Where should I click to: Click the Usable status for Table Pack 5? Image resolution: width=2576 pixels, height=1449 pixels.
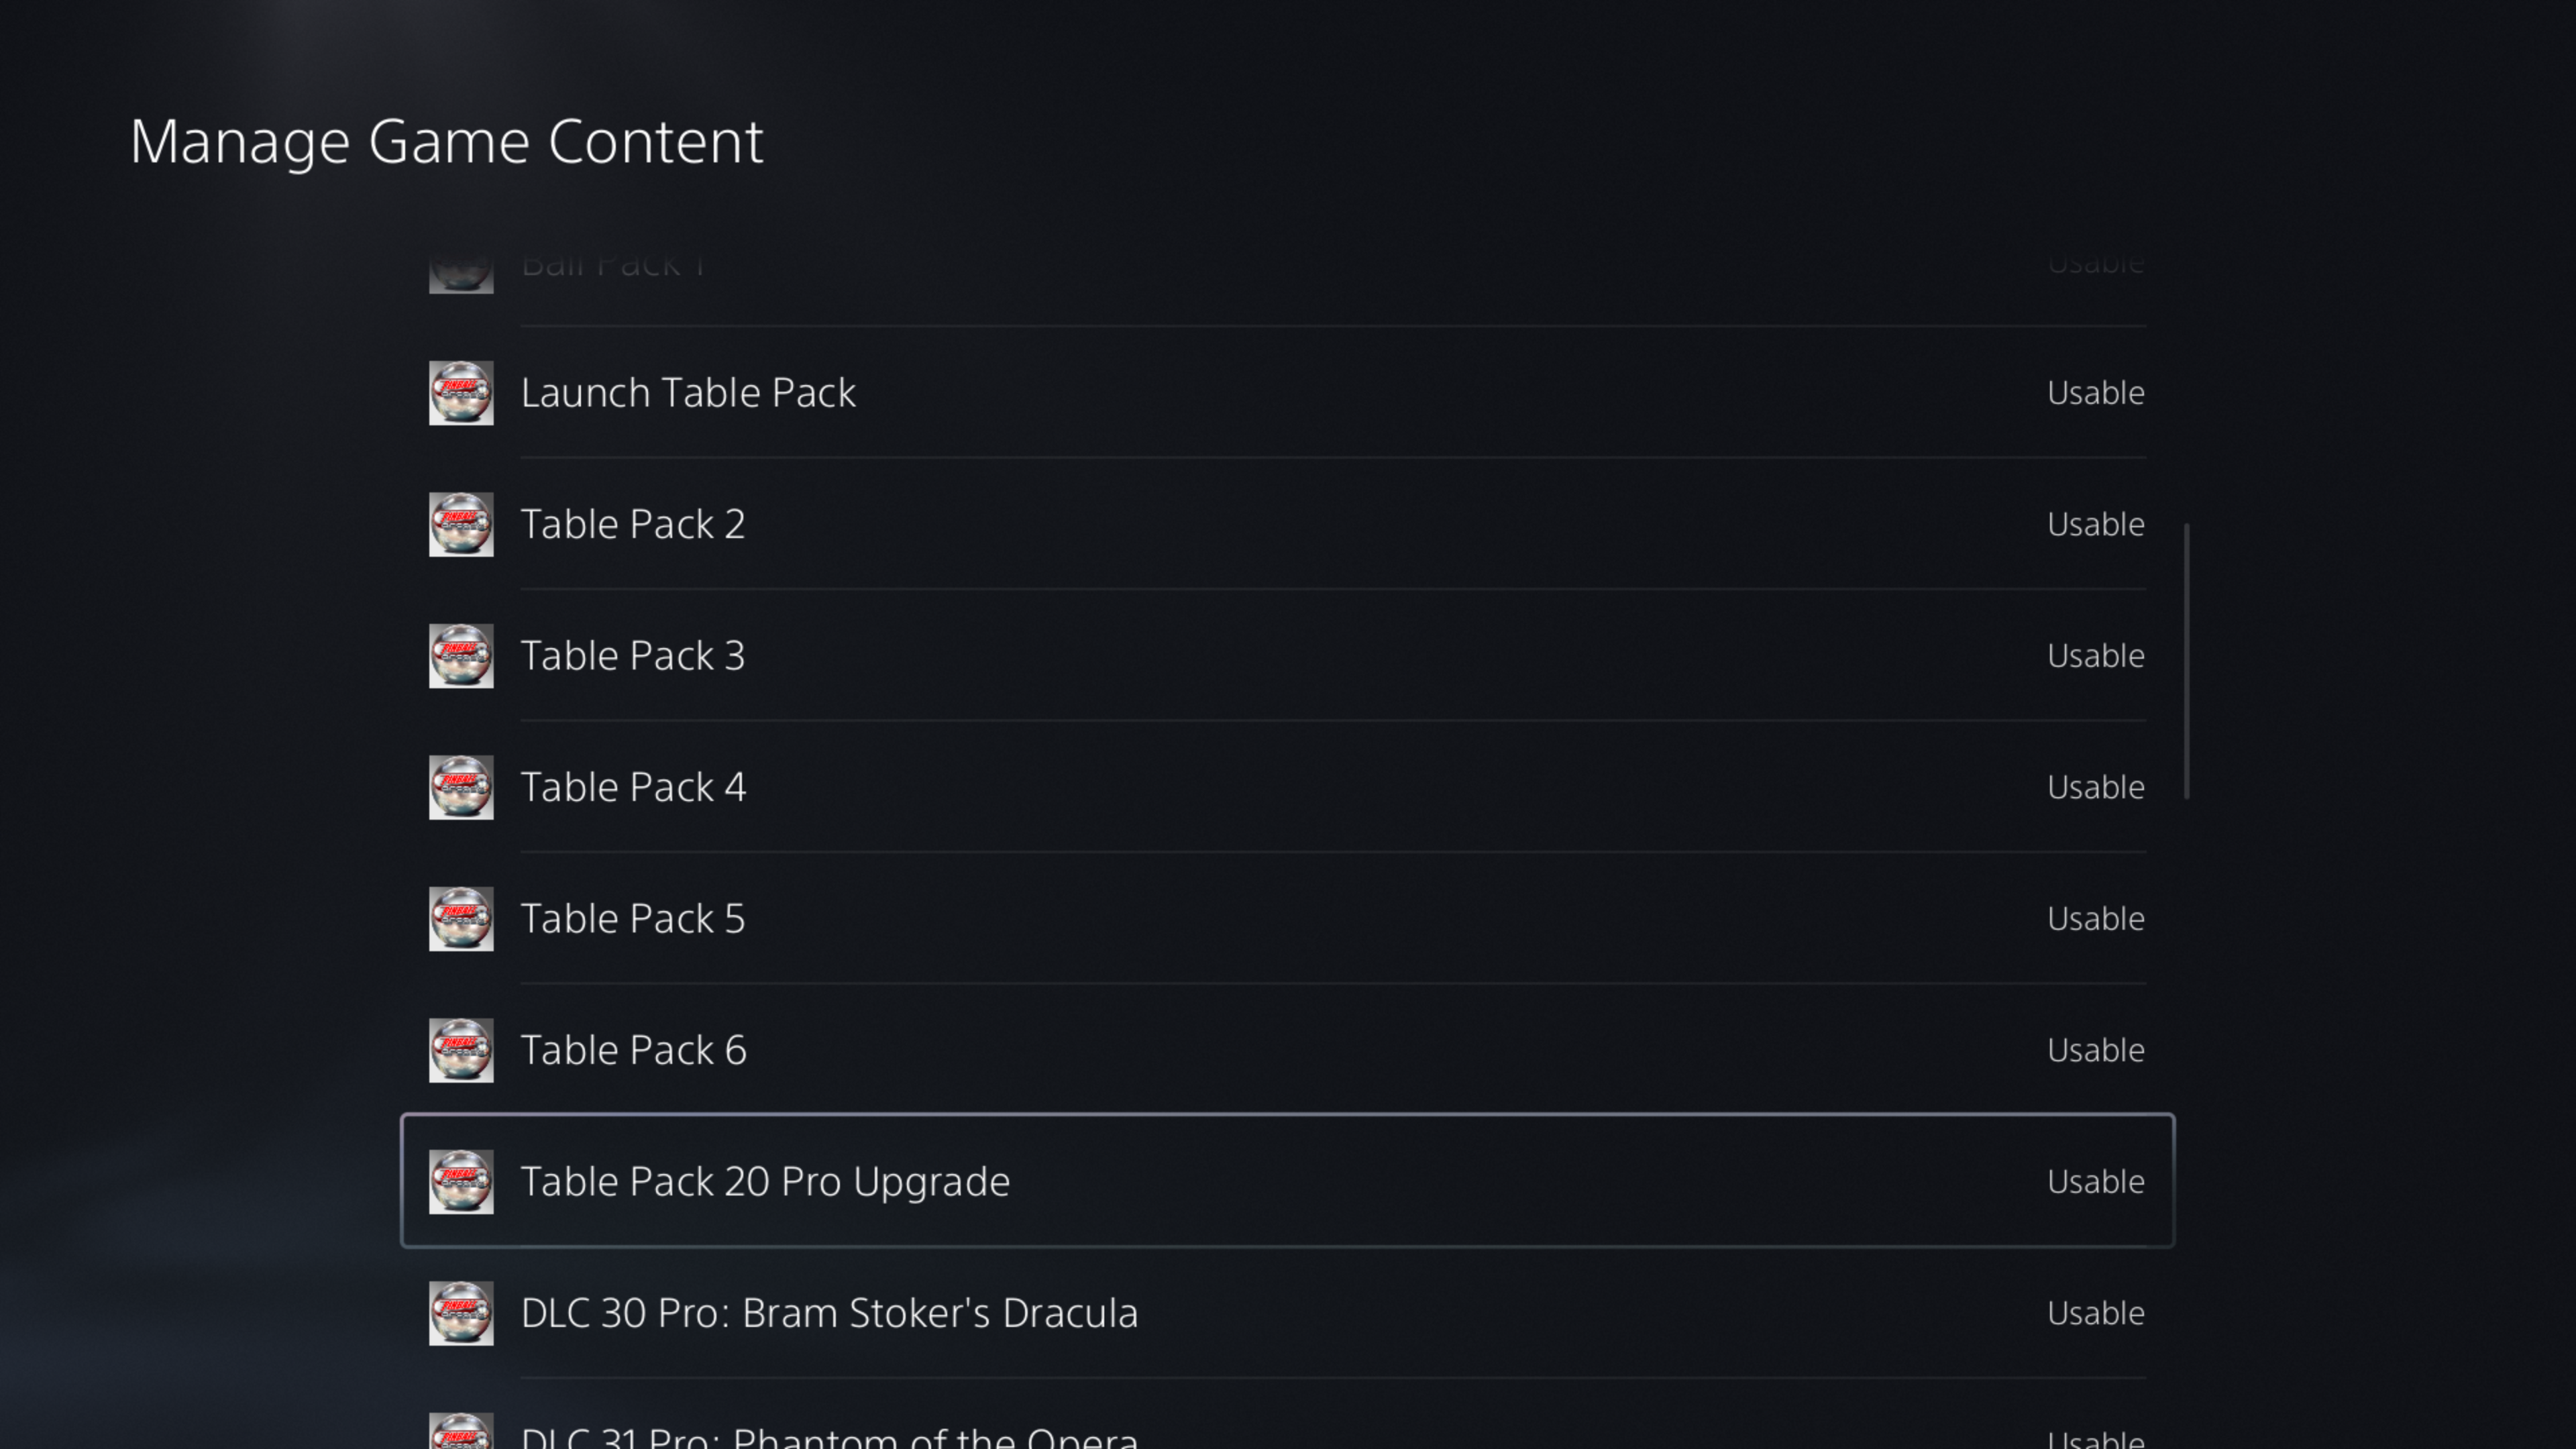coord(2095,919)
